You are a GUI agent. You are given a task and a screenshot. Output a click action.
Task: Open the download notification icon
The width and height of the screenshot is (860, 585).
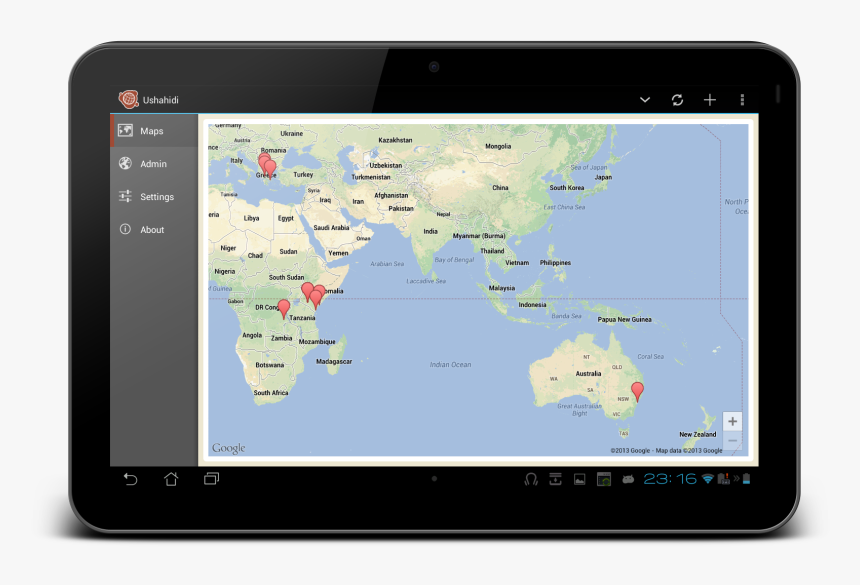click(555, 479)
